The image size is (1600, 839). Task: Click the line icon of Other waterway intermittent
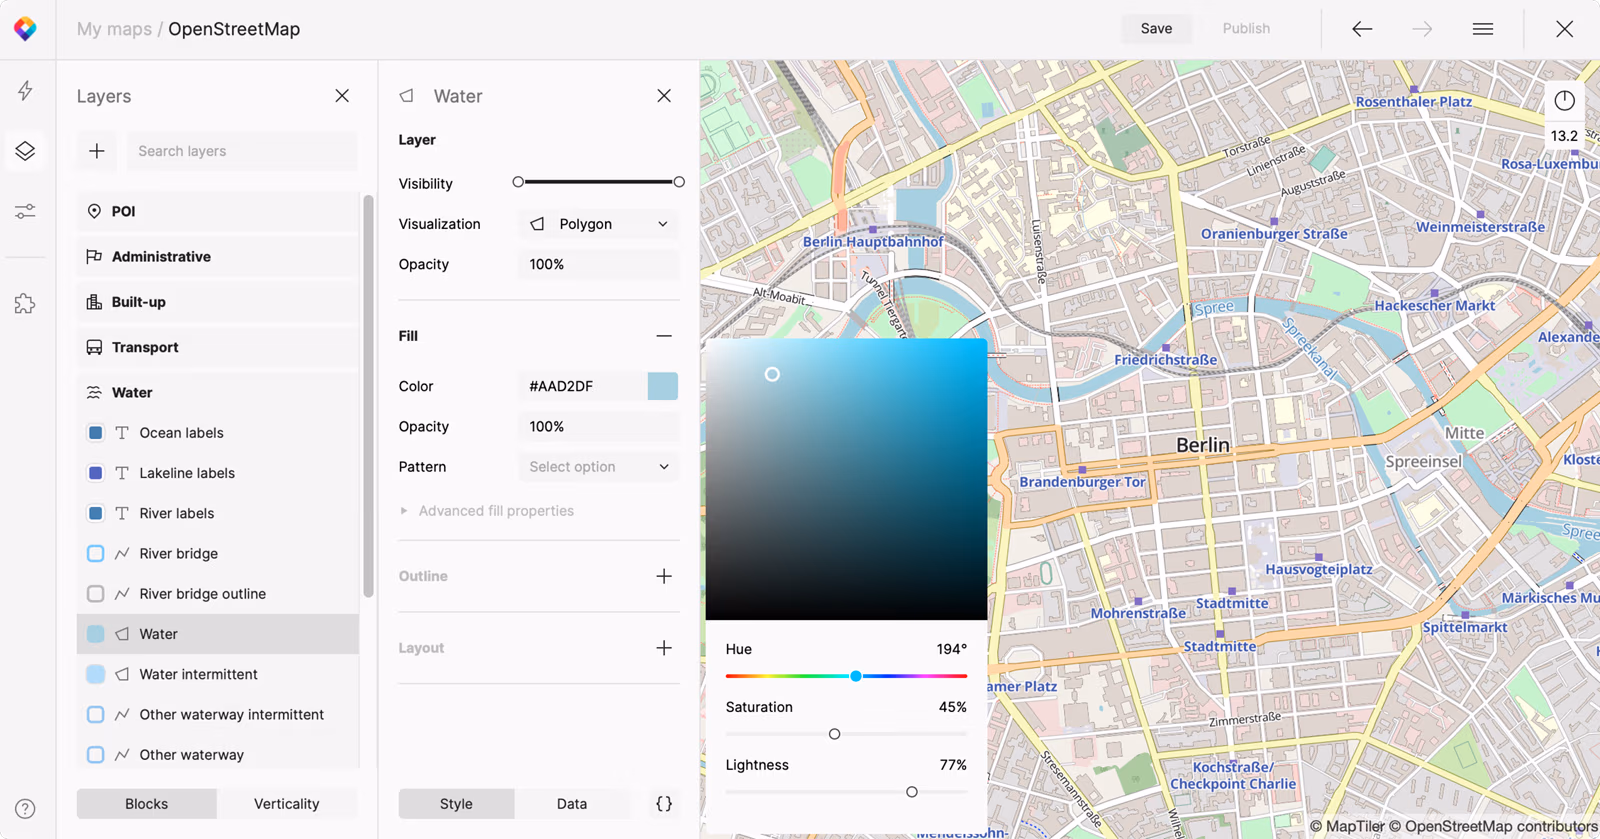pyautogui.click(x=122, y=715)
